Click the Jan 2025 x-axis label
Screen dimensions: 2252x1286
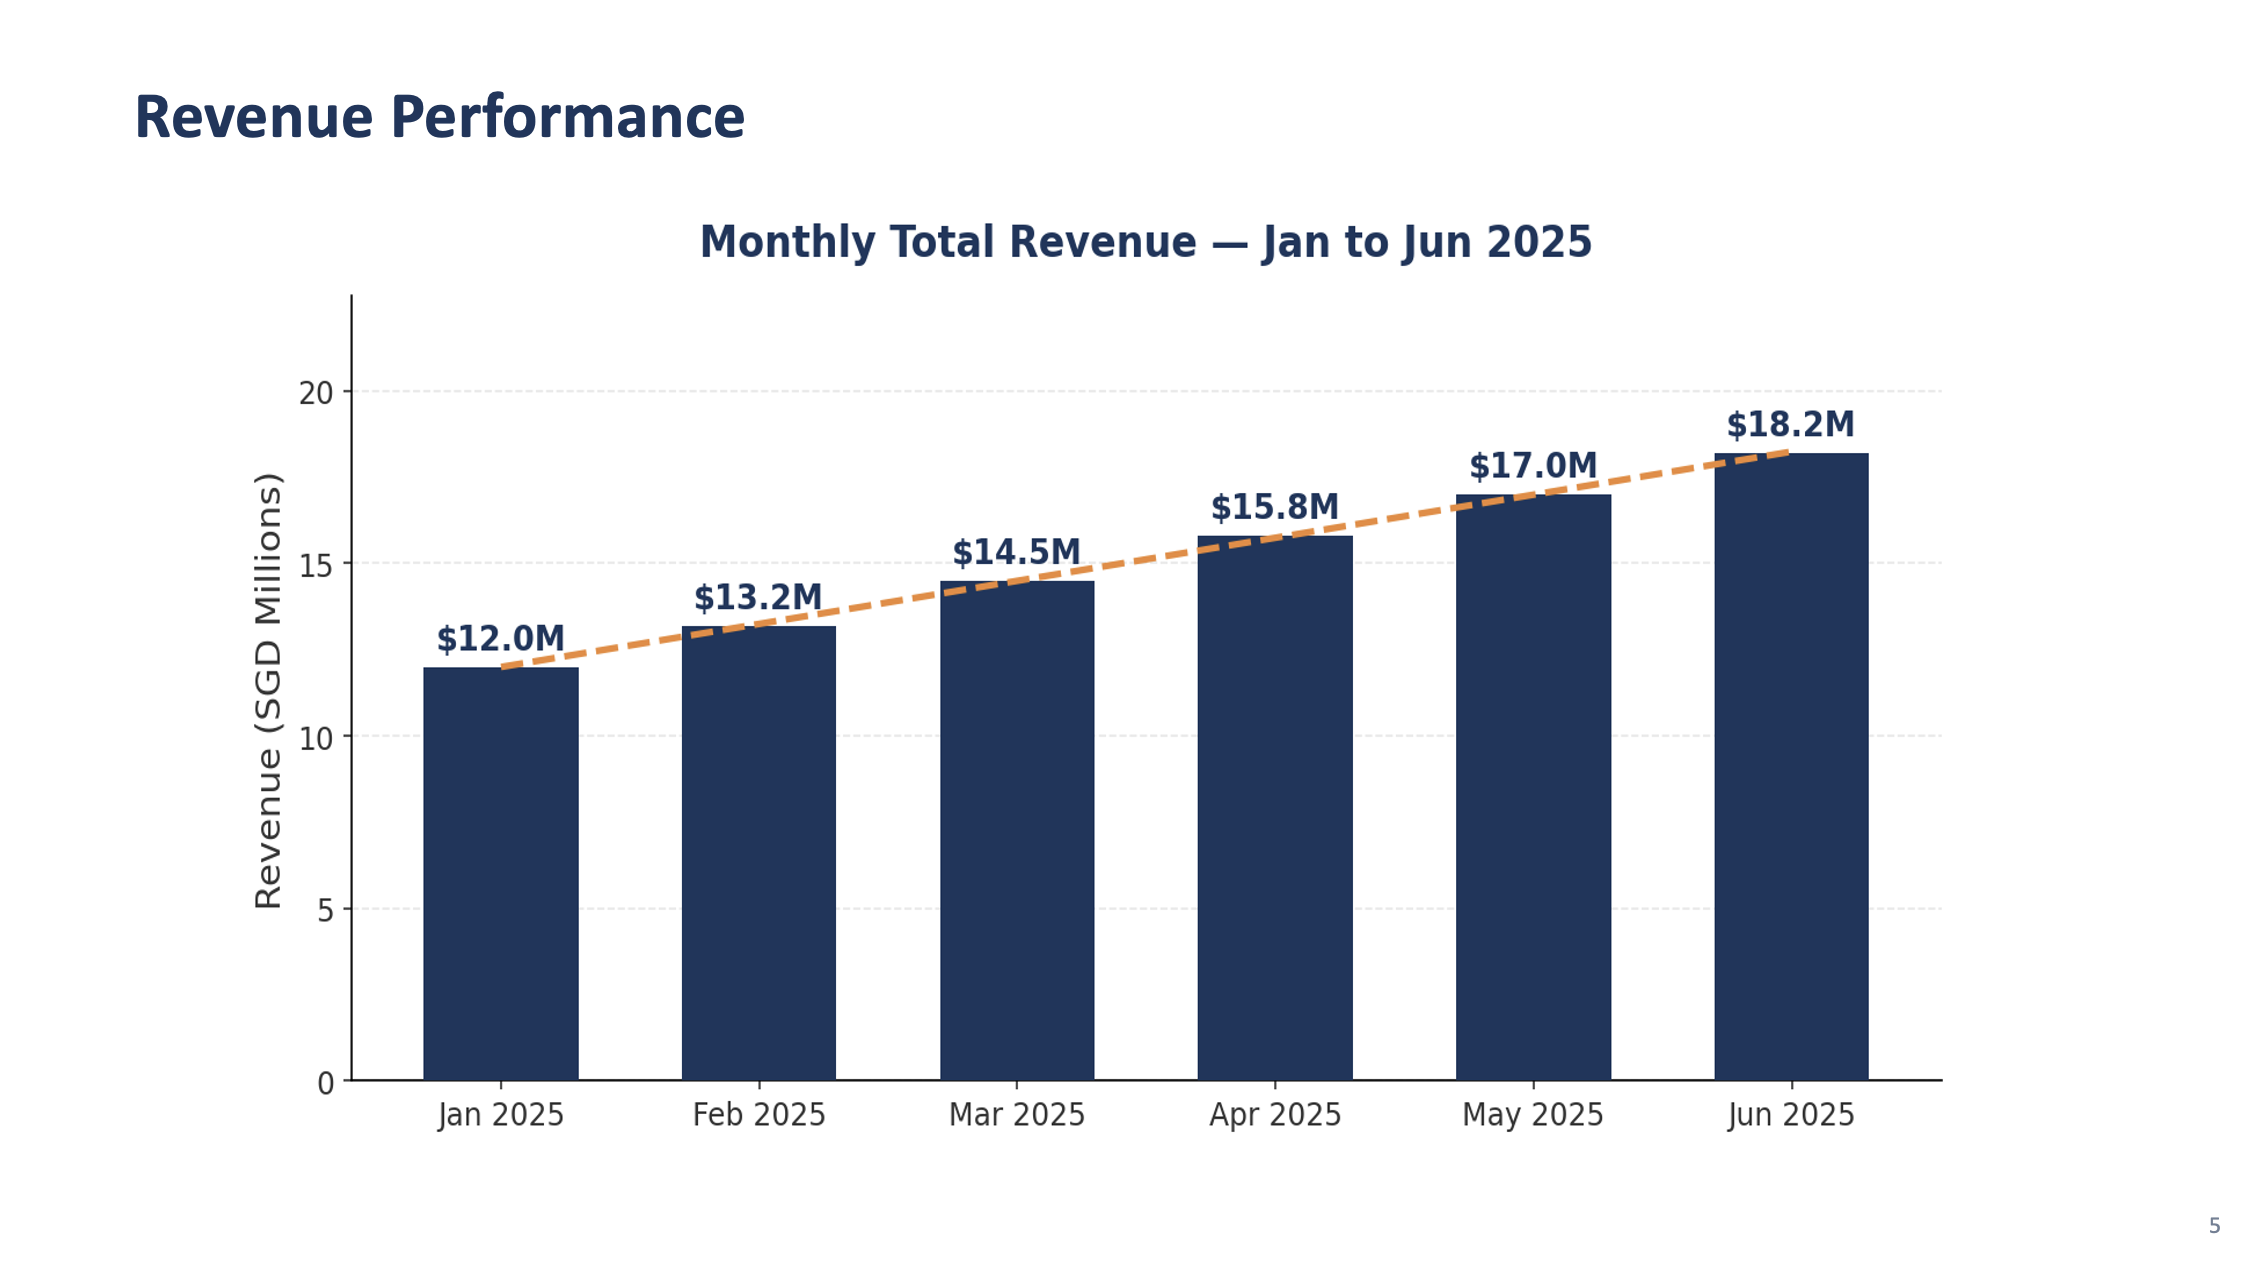[x=500, y=1115]
